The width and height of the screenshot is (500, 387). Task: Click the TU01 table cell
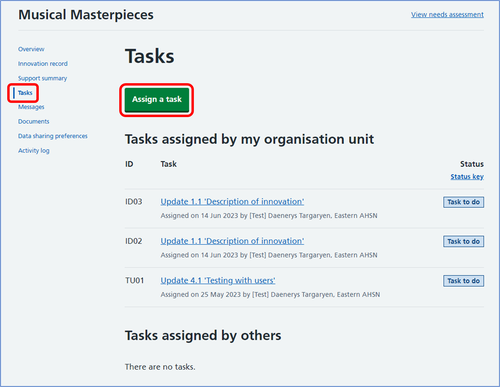coord(134,281)
